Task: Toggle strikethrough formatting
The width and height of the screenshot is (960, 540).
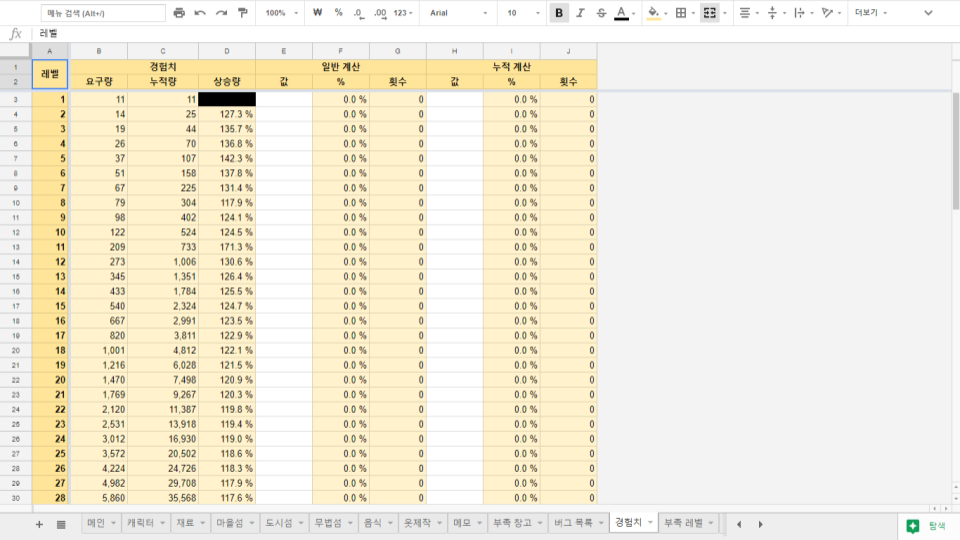Action: coord(600,13)
